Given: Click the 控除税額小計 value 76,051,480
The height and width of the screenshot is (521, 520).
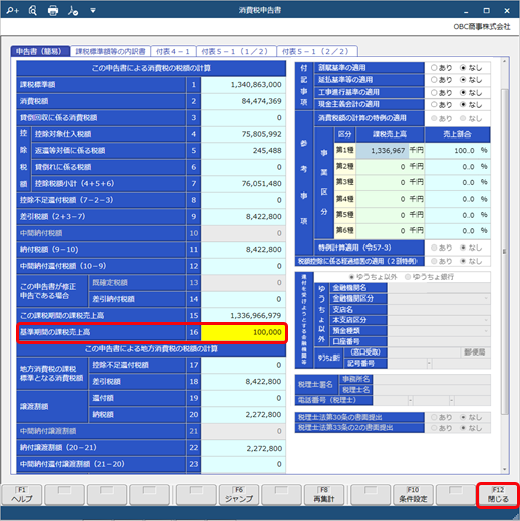Looking at the screenshot, I should 243,184.
